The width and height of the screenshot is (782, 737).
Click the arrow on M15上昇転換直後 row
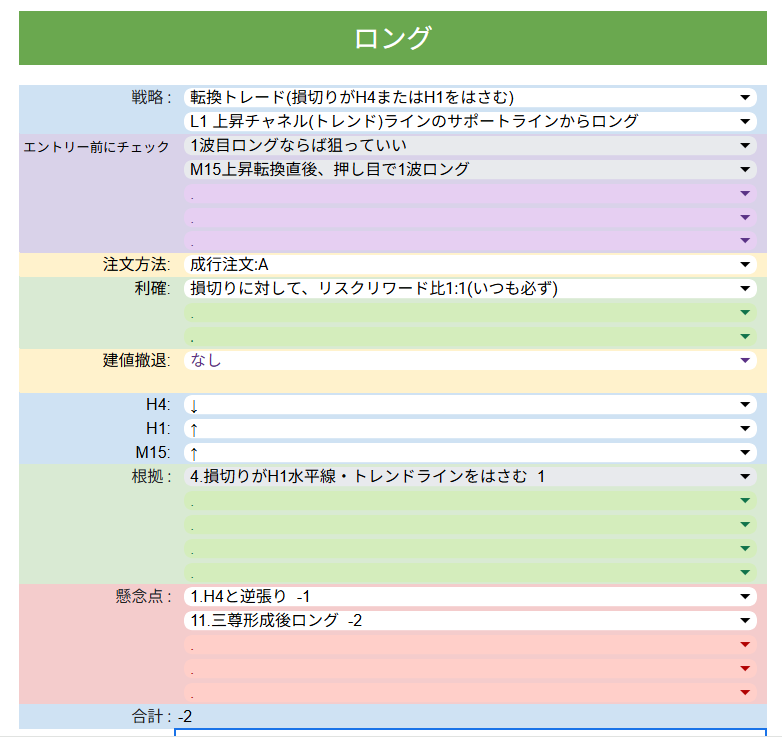[744, 170]
